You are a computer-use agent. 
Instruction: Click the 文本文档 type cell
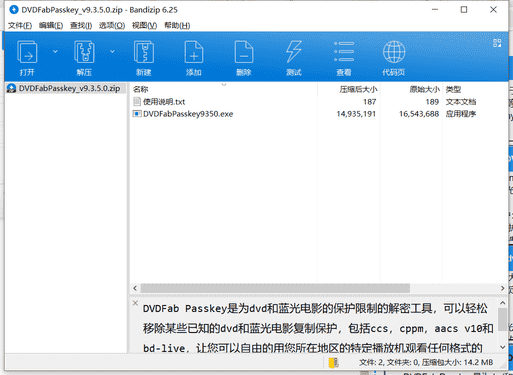[x=461, y=102]
